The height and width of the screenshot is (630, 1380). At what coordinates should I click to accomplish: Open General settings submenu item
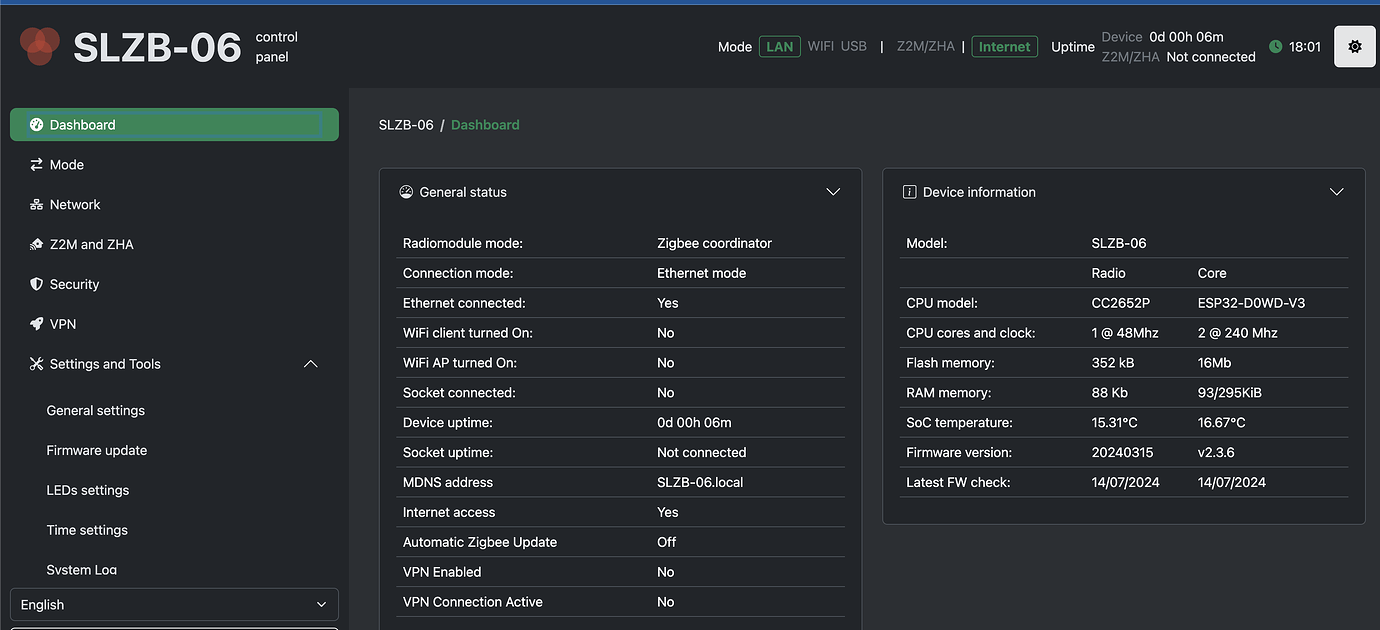point(96,411)
